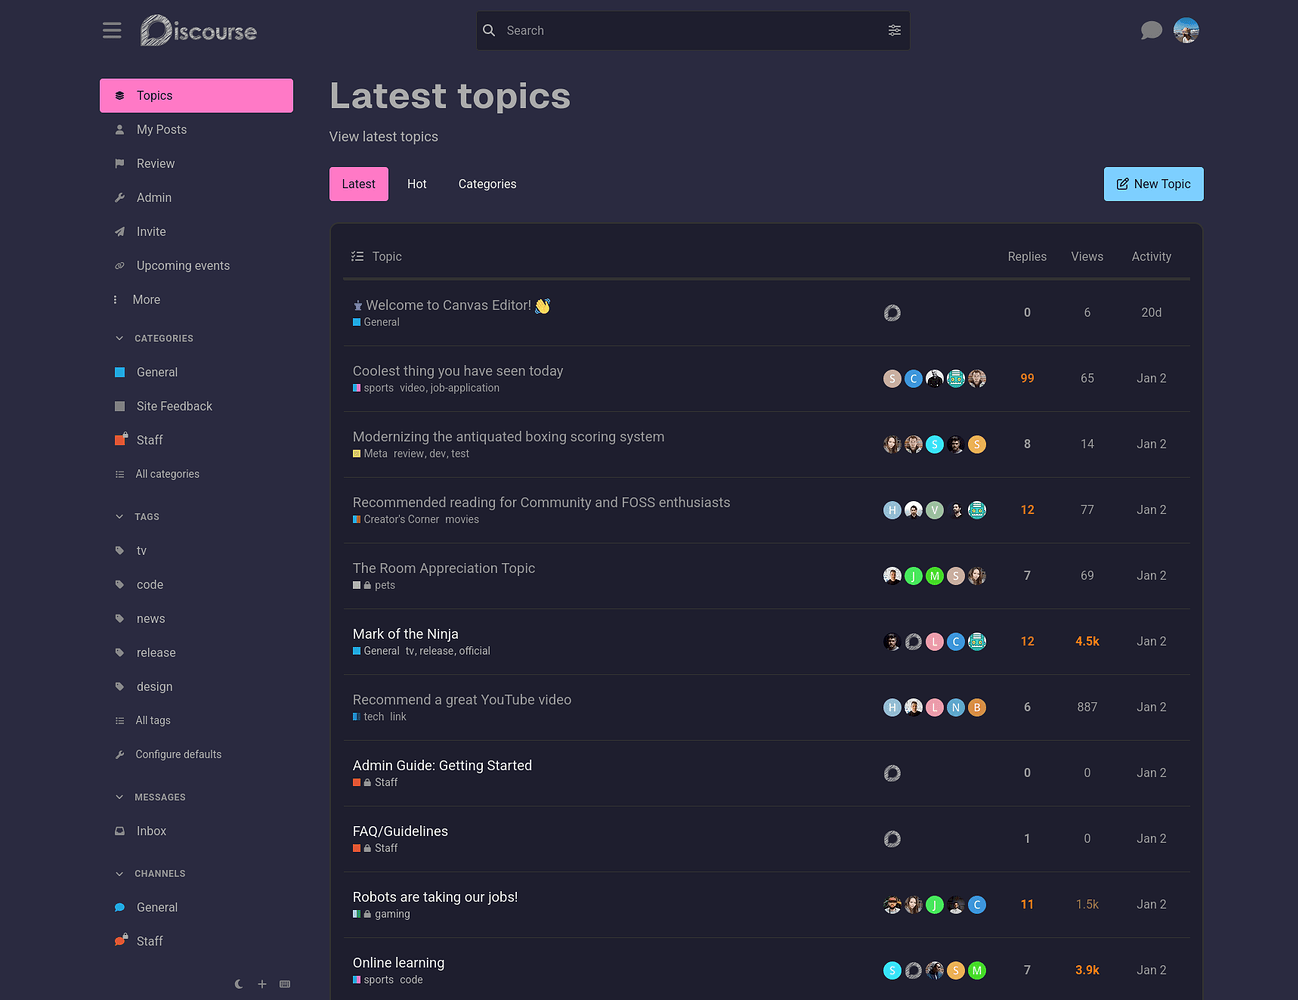The height and width of the screenshot is (1000, 1298).
Task: Open search filter options icon
Action: click(x=894, y=30)
